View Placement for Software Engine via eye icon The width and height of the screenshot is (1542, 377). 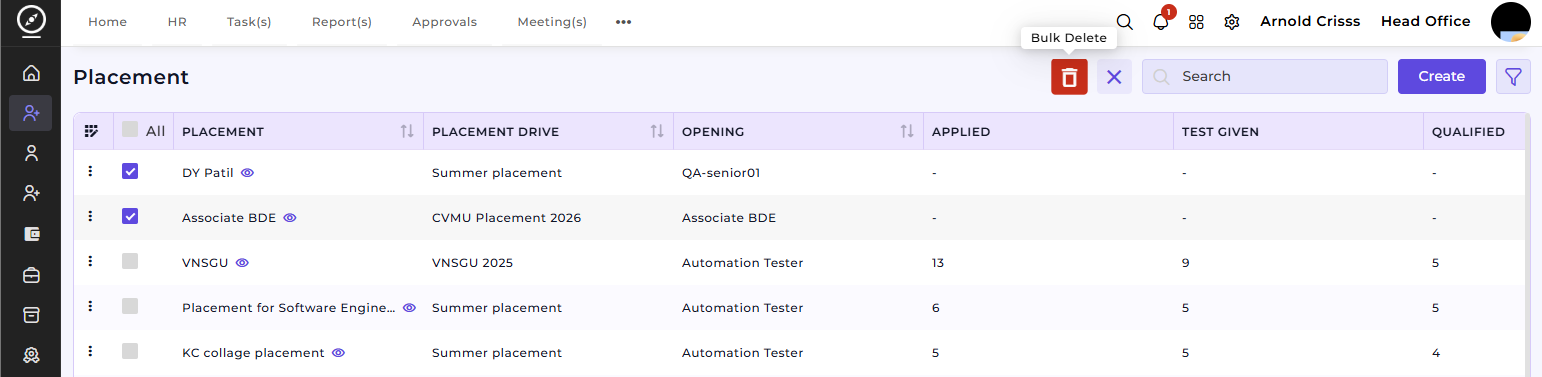click(409, 308)
